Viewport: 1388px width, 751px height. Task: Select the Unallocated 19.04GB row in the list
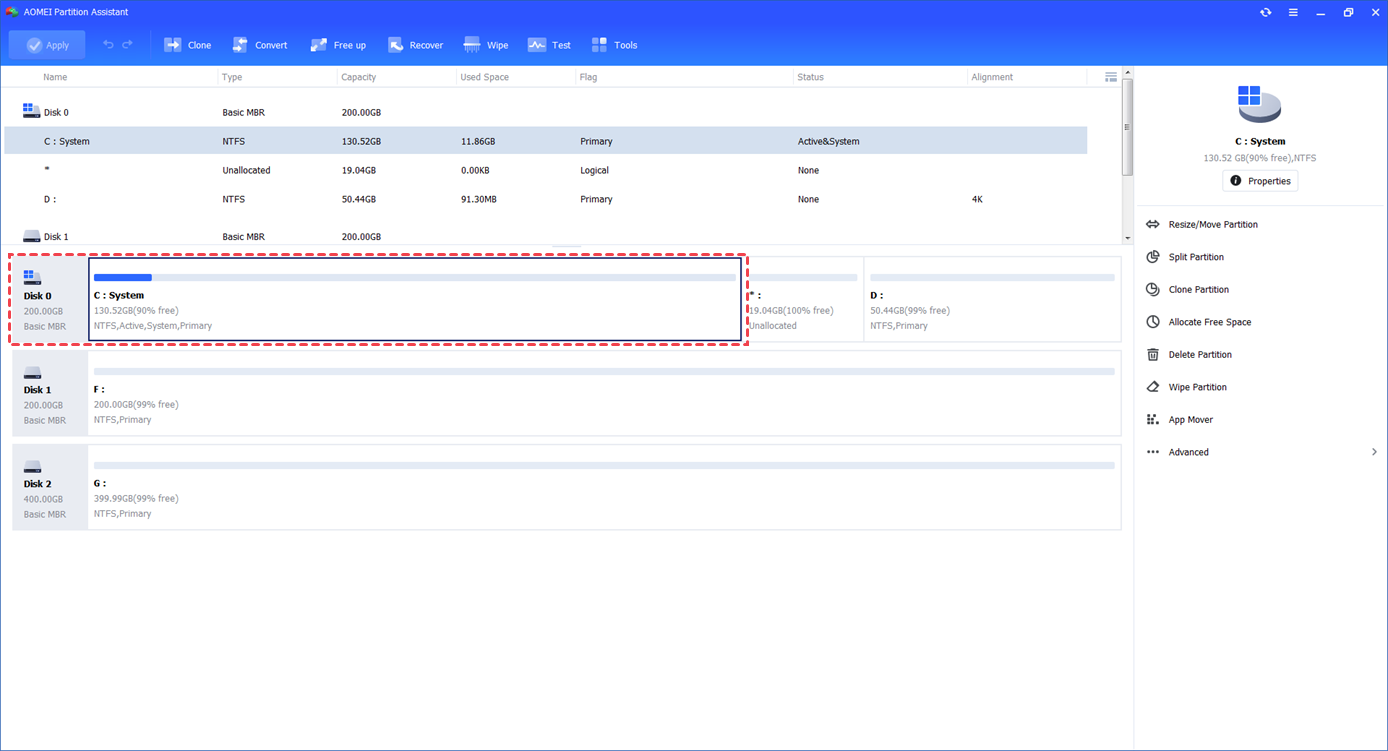tap(546, 170)
